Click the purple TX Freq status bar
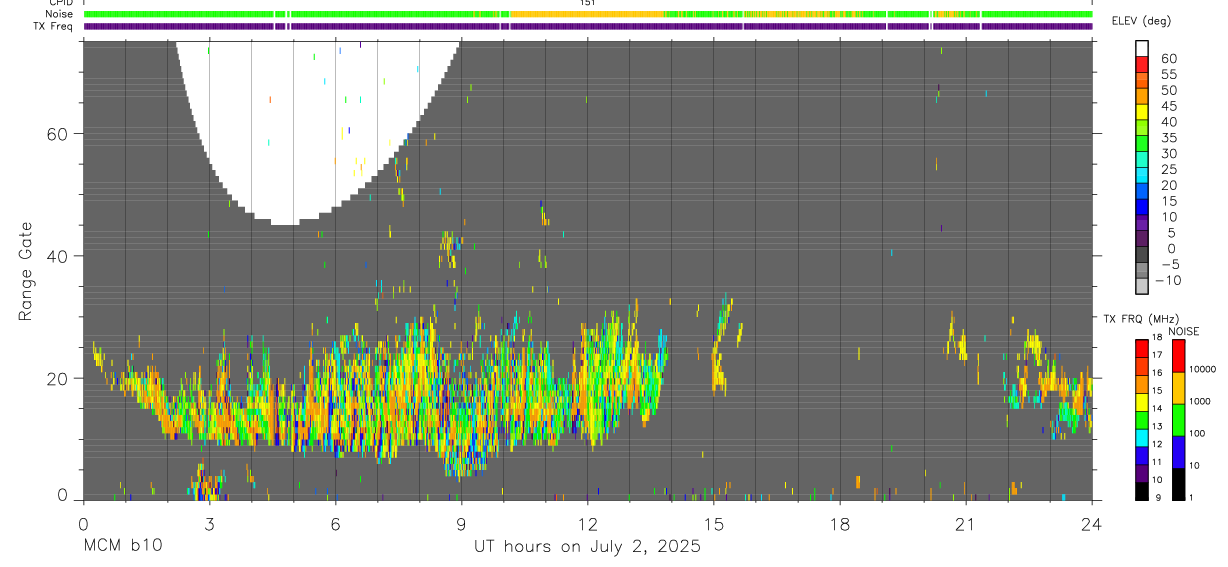The image size is (1228, 567). click(588, 26)
